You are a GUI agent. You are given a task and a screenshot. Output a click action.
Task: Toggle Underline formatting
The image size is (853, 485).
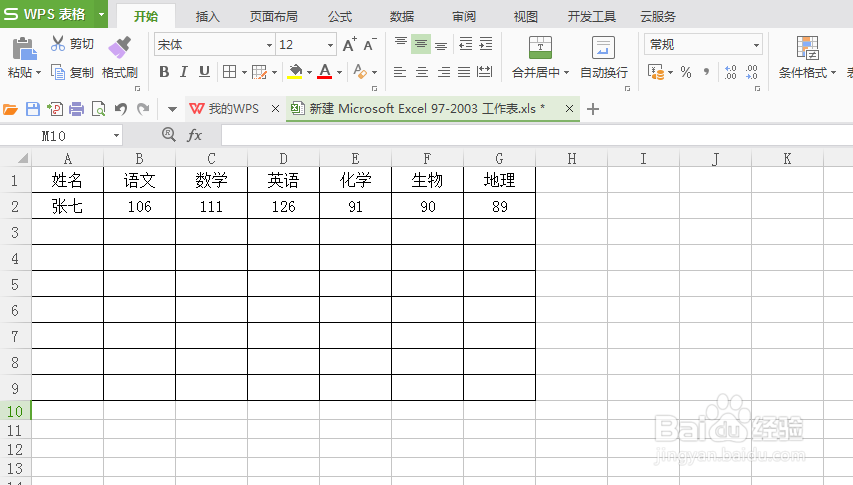[204, 72]
